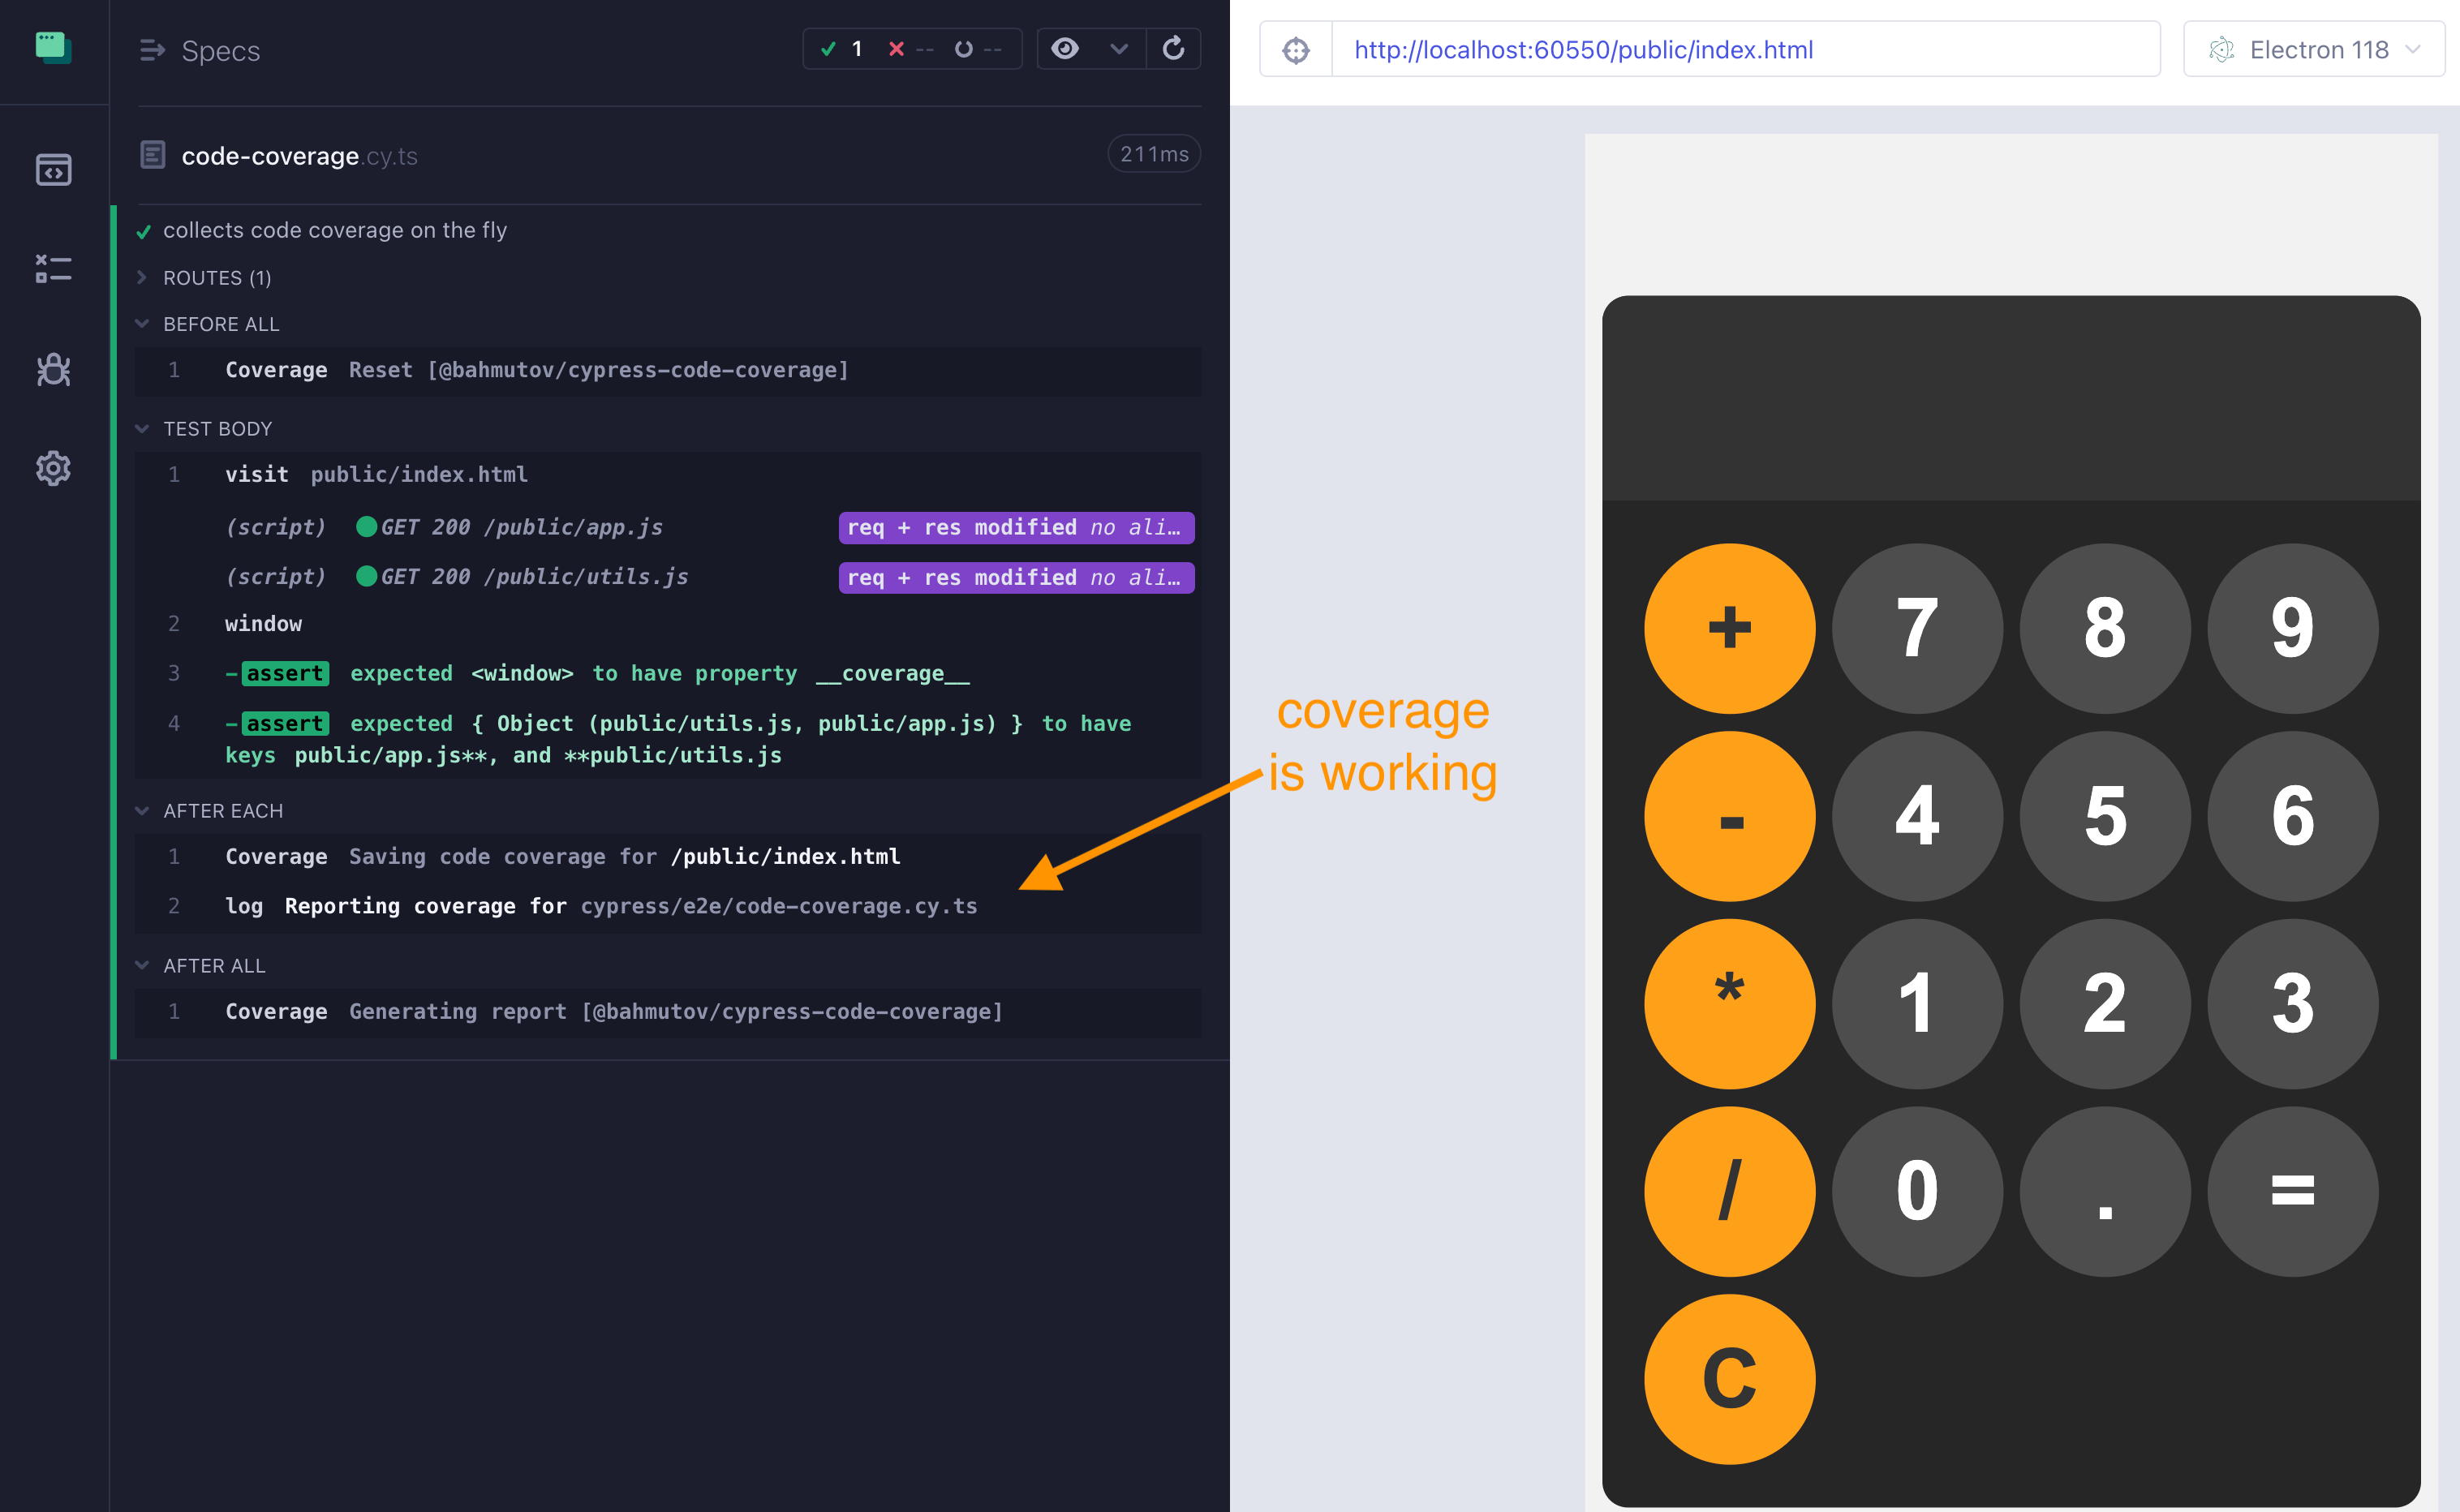Click the passed tests count
The image size is (2460, 1512).
pyautogui.click(x=842, y=48)
